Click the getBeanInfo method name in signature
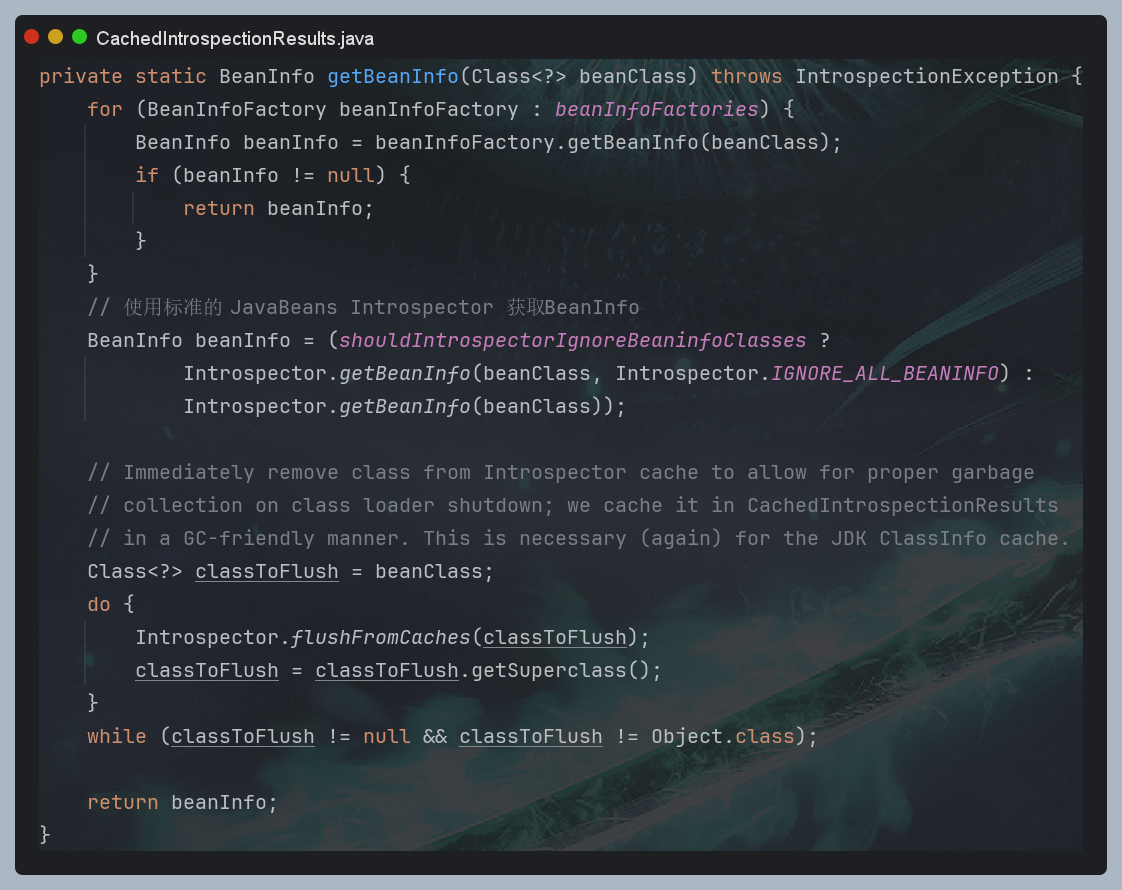The height and width of the screenshot is (890, 1122). pos(393,77)
